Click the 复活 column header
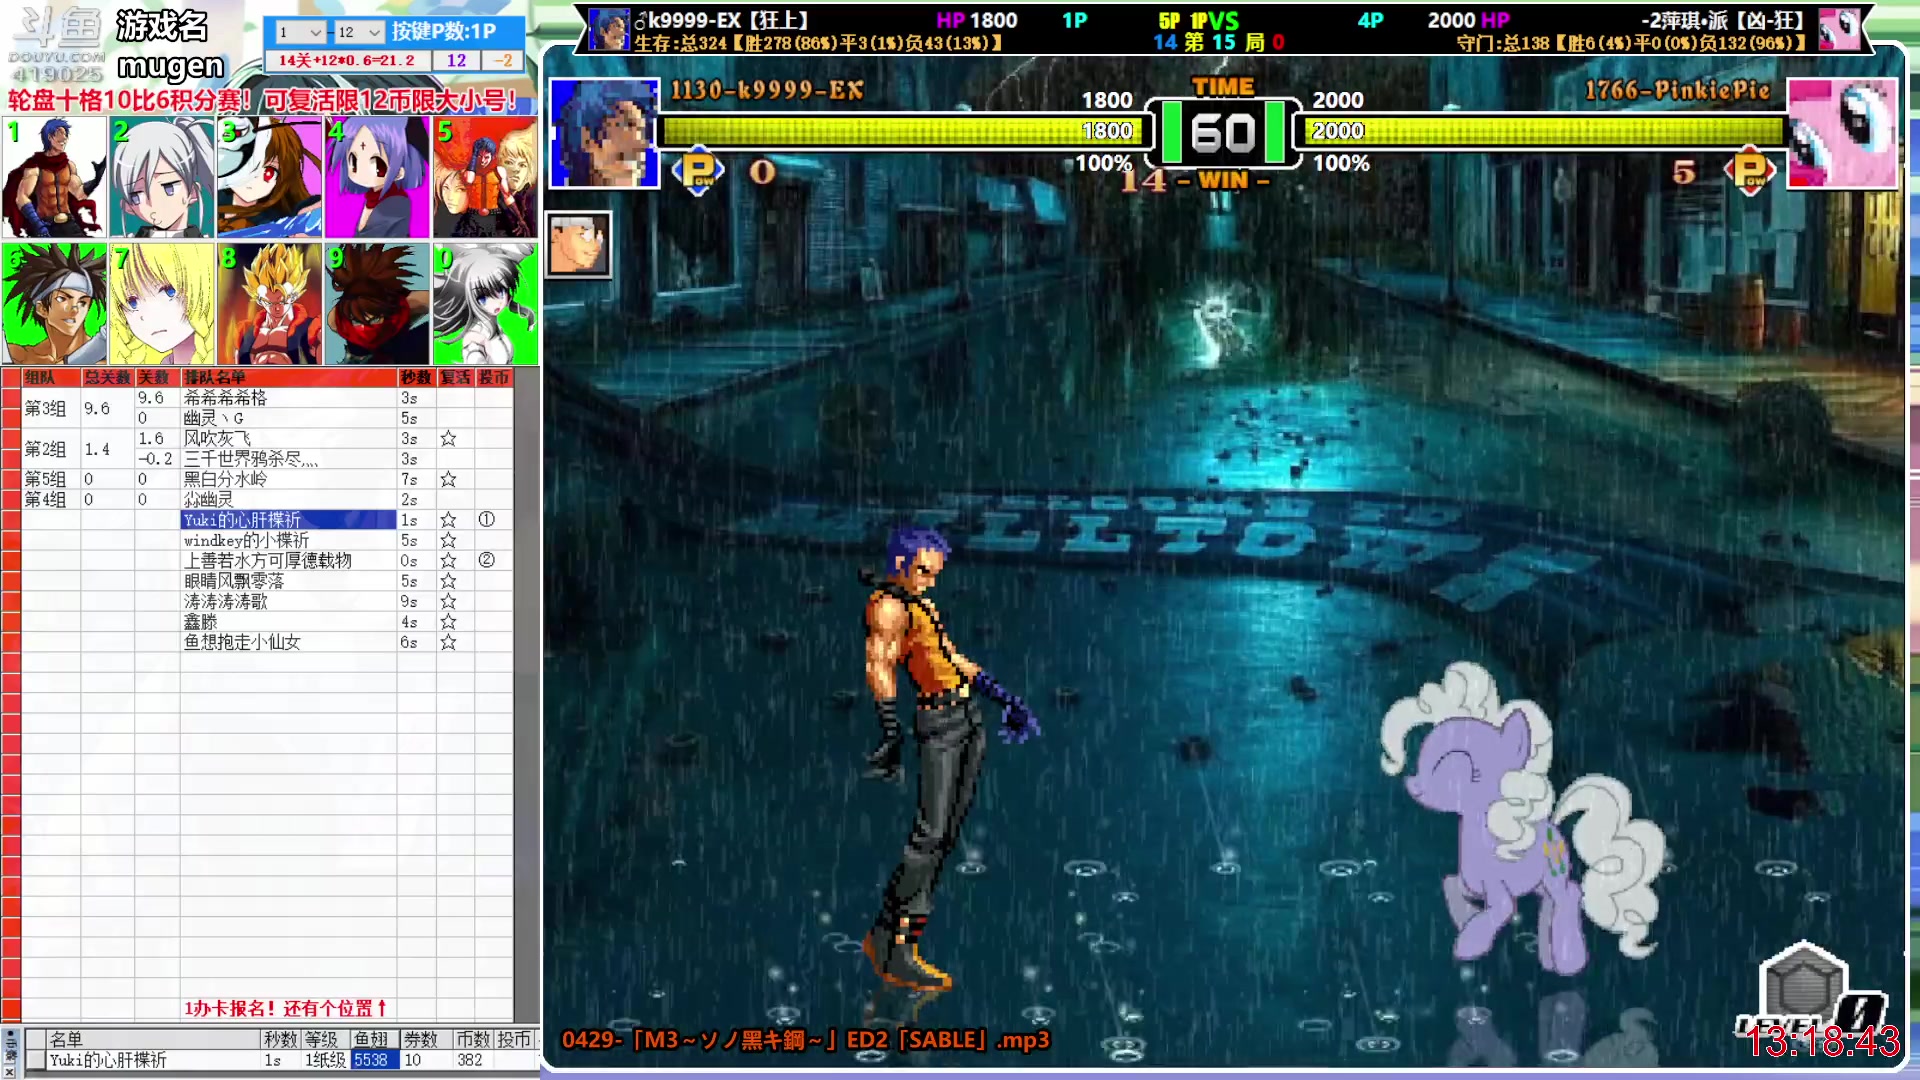 (x=455, y=377)
